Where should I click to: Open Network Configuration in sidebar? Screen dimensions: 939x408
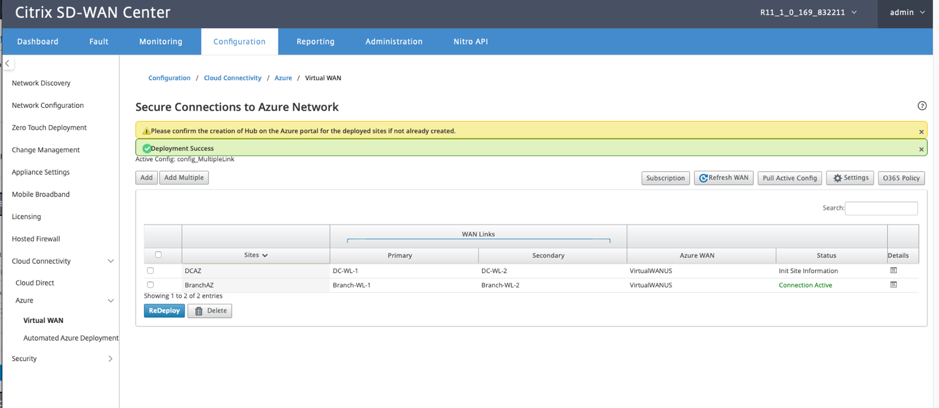tap(48, 105)
